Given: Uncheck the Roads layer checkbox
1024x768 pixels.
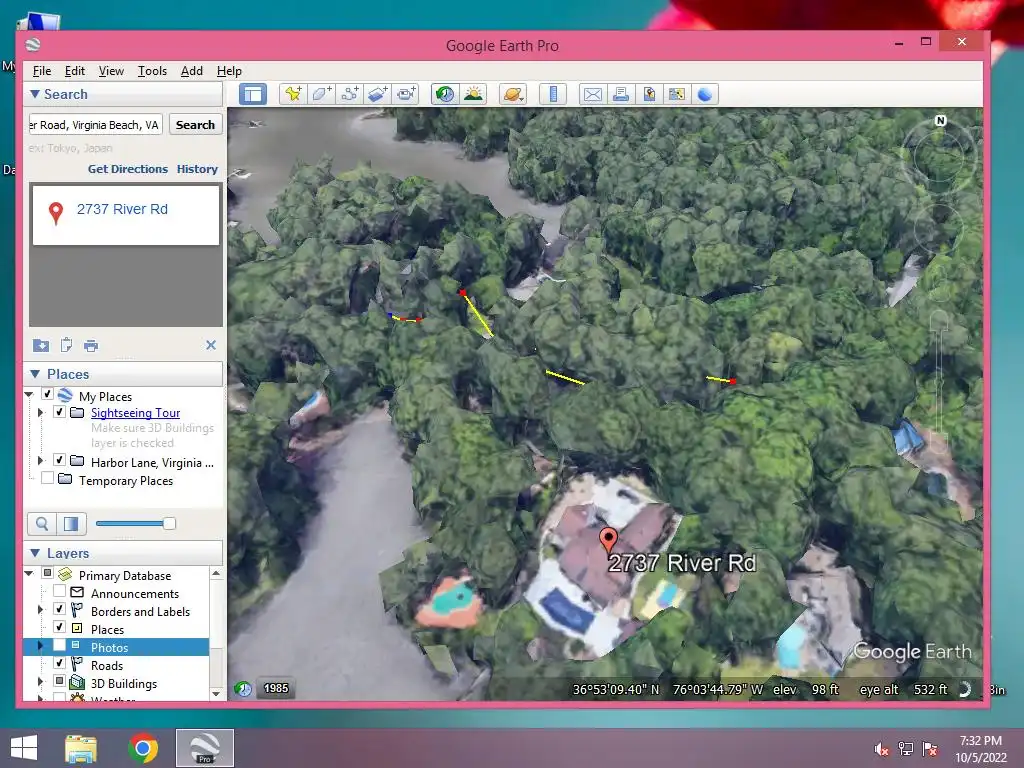Looking at the screenshot, I should pos(59,663).
